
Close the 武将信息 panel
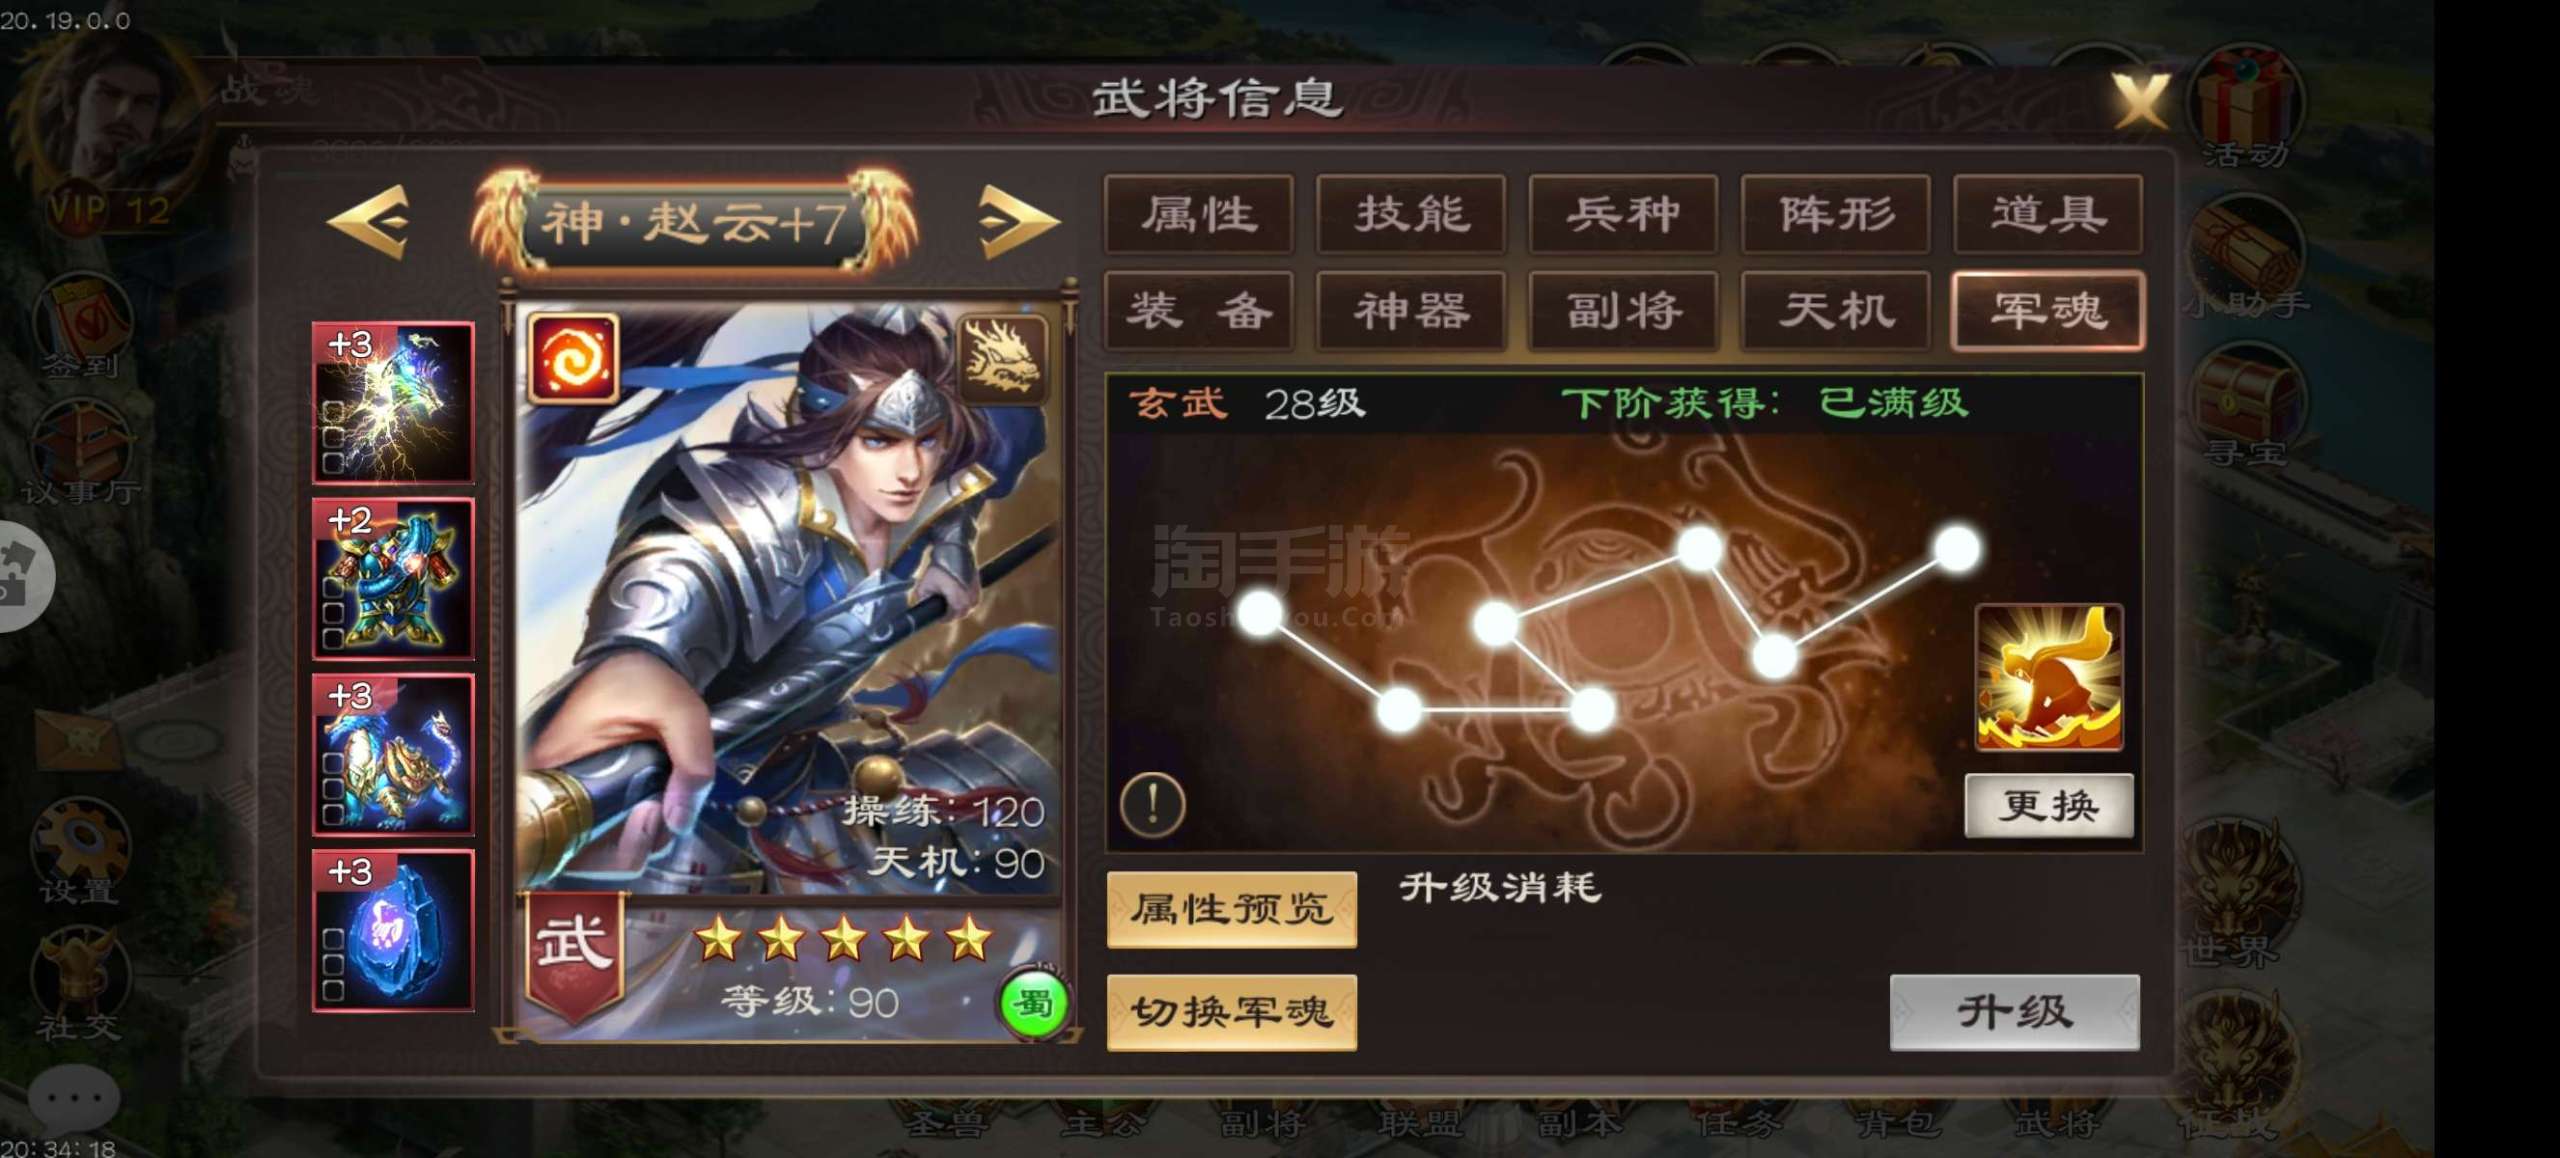point(2140,100)
